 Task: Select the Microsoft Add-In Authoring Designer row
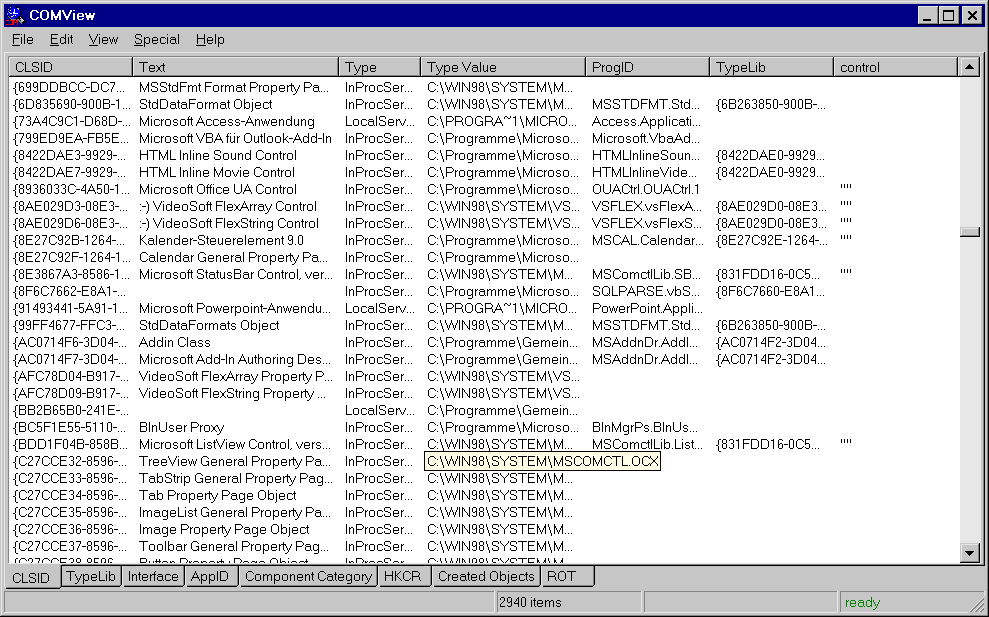point(484,360)
